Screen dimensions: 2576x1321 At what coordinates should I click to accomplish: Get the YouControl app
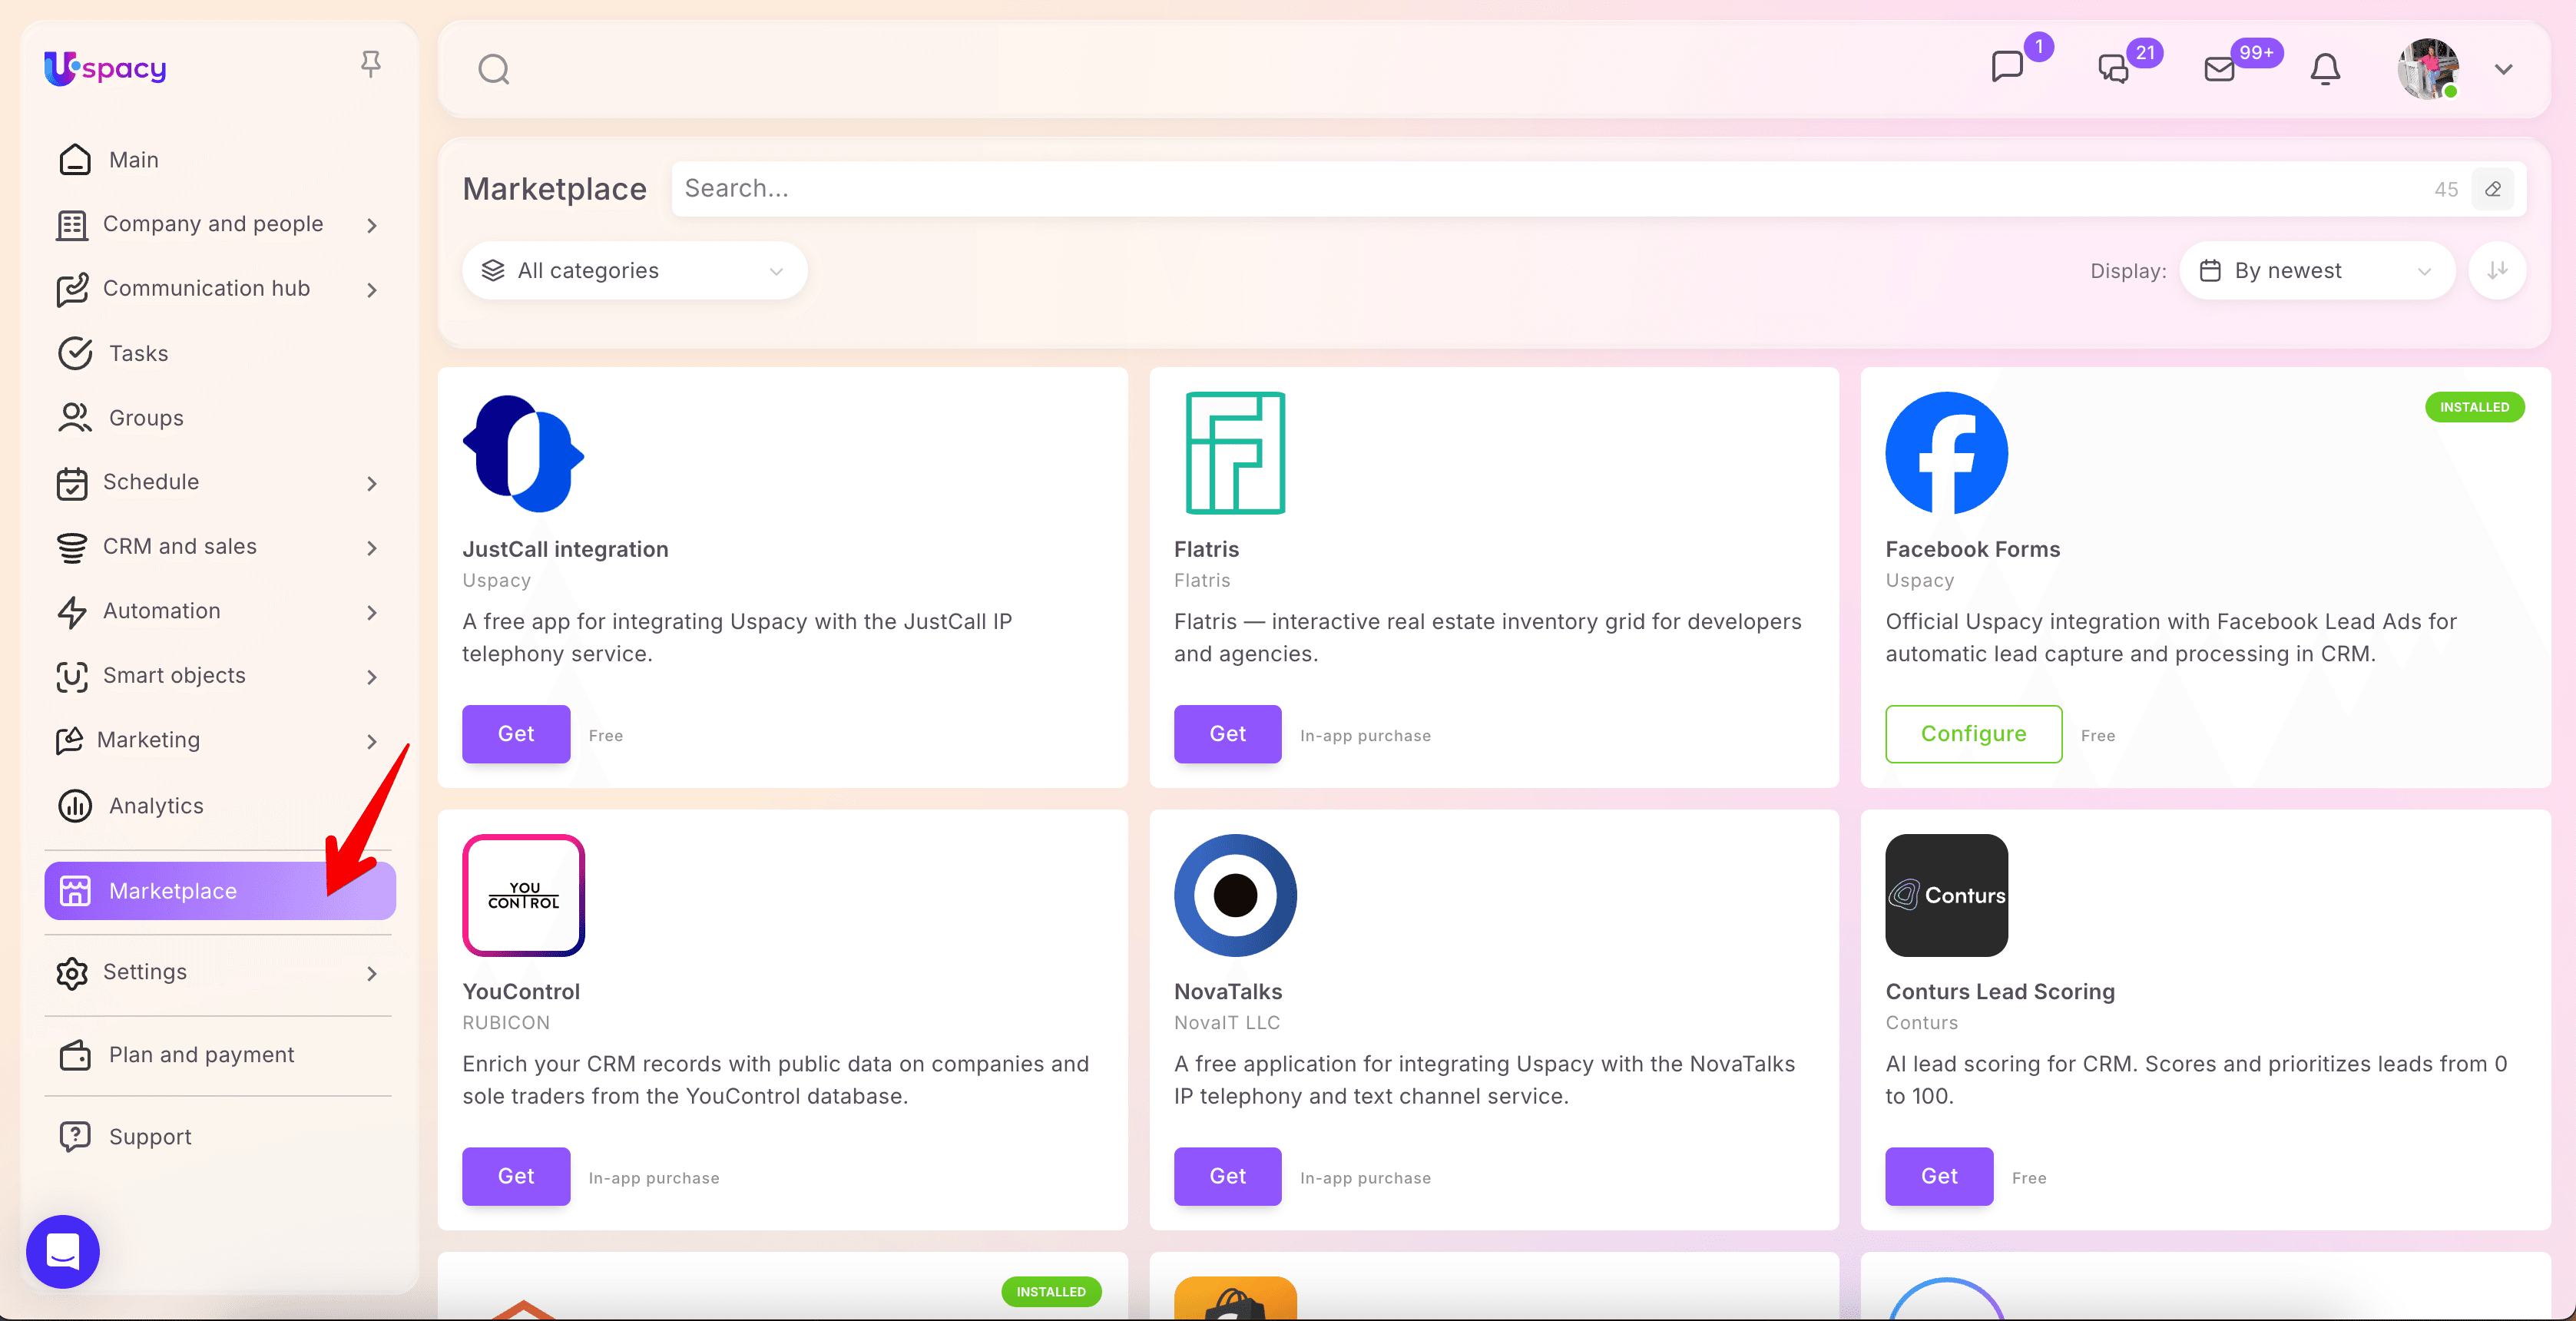pyautogui.click(x=516, y=1176)
